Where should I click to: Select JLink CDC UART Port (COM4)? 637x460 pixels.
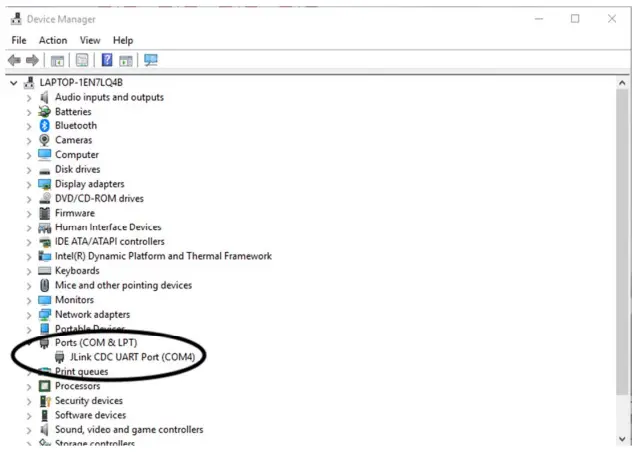pos(132,357)
